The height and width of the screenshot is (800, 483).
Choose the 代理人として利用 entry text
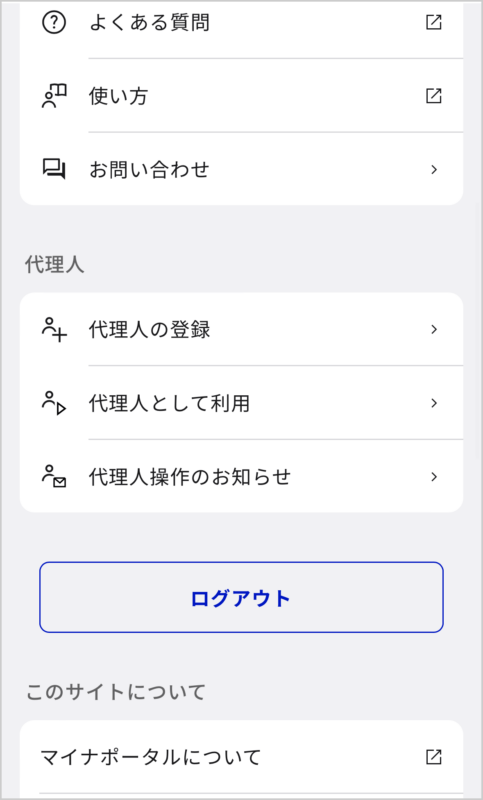click(x=169, y=403)
